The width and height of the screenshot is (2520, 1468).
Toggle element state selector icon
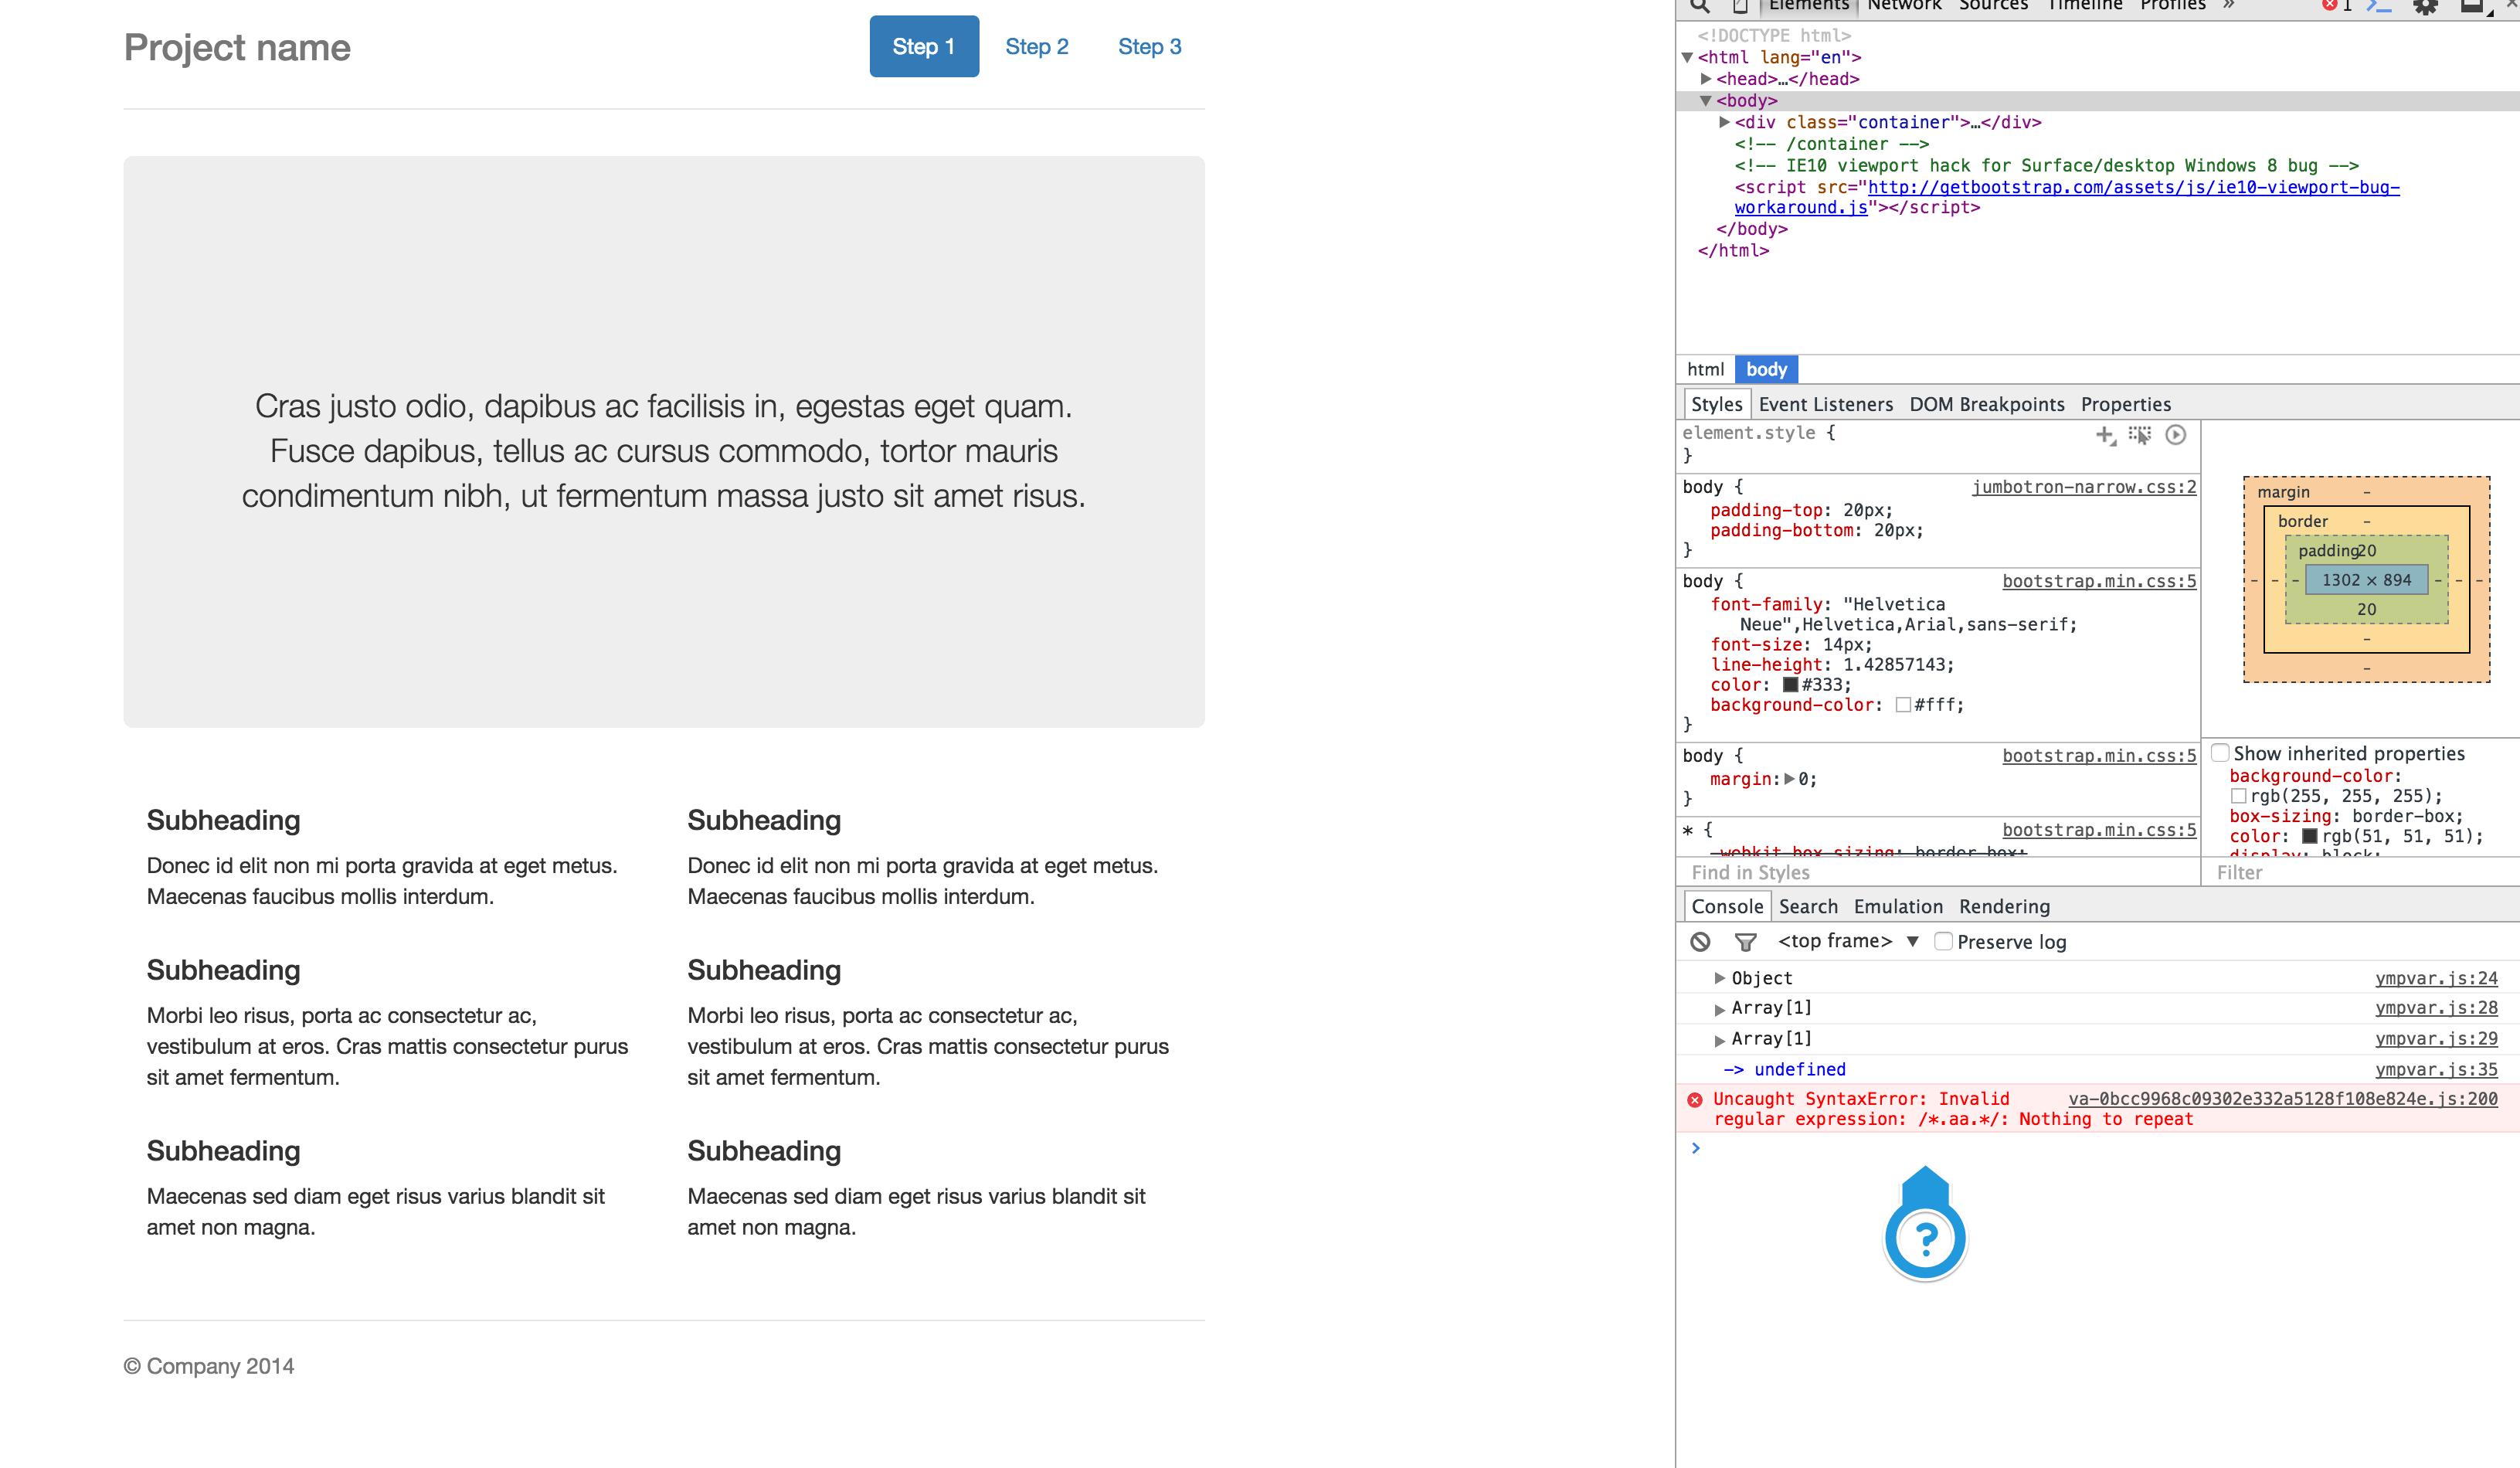coord(2139,435)
